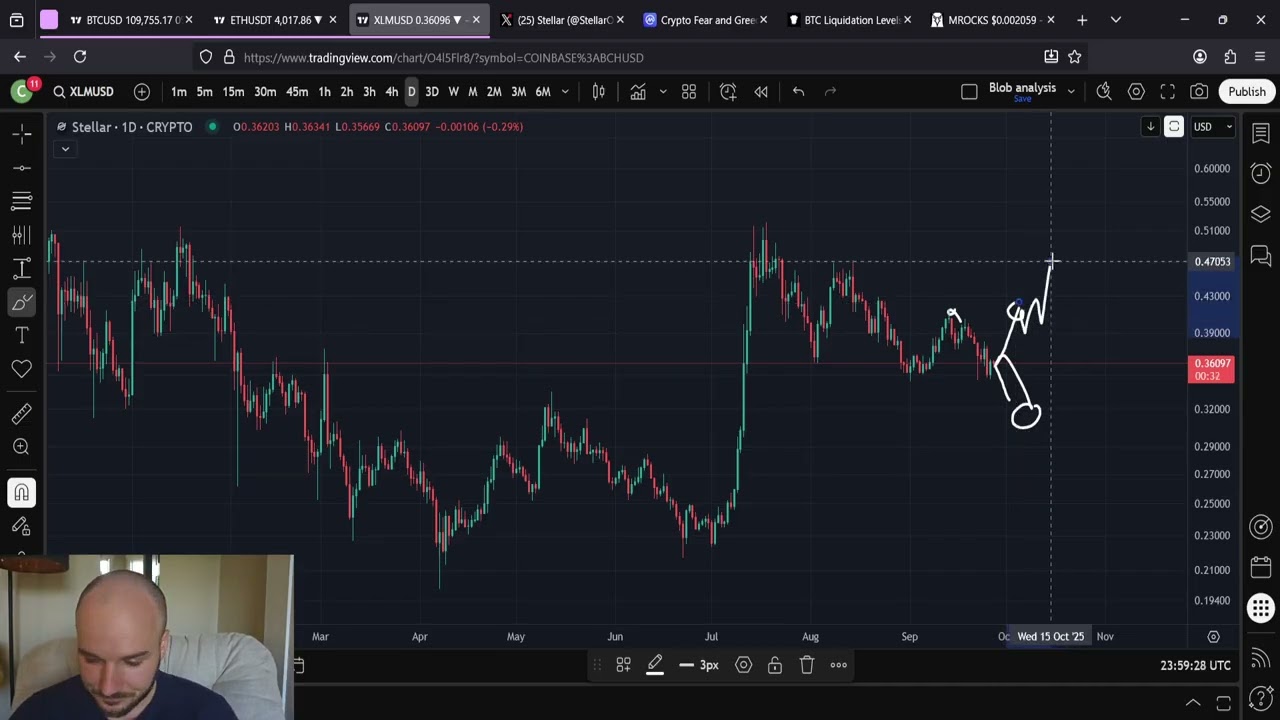Screen dimensions: 1280x720
Task: Select the 3D interval
Action: 432,92
